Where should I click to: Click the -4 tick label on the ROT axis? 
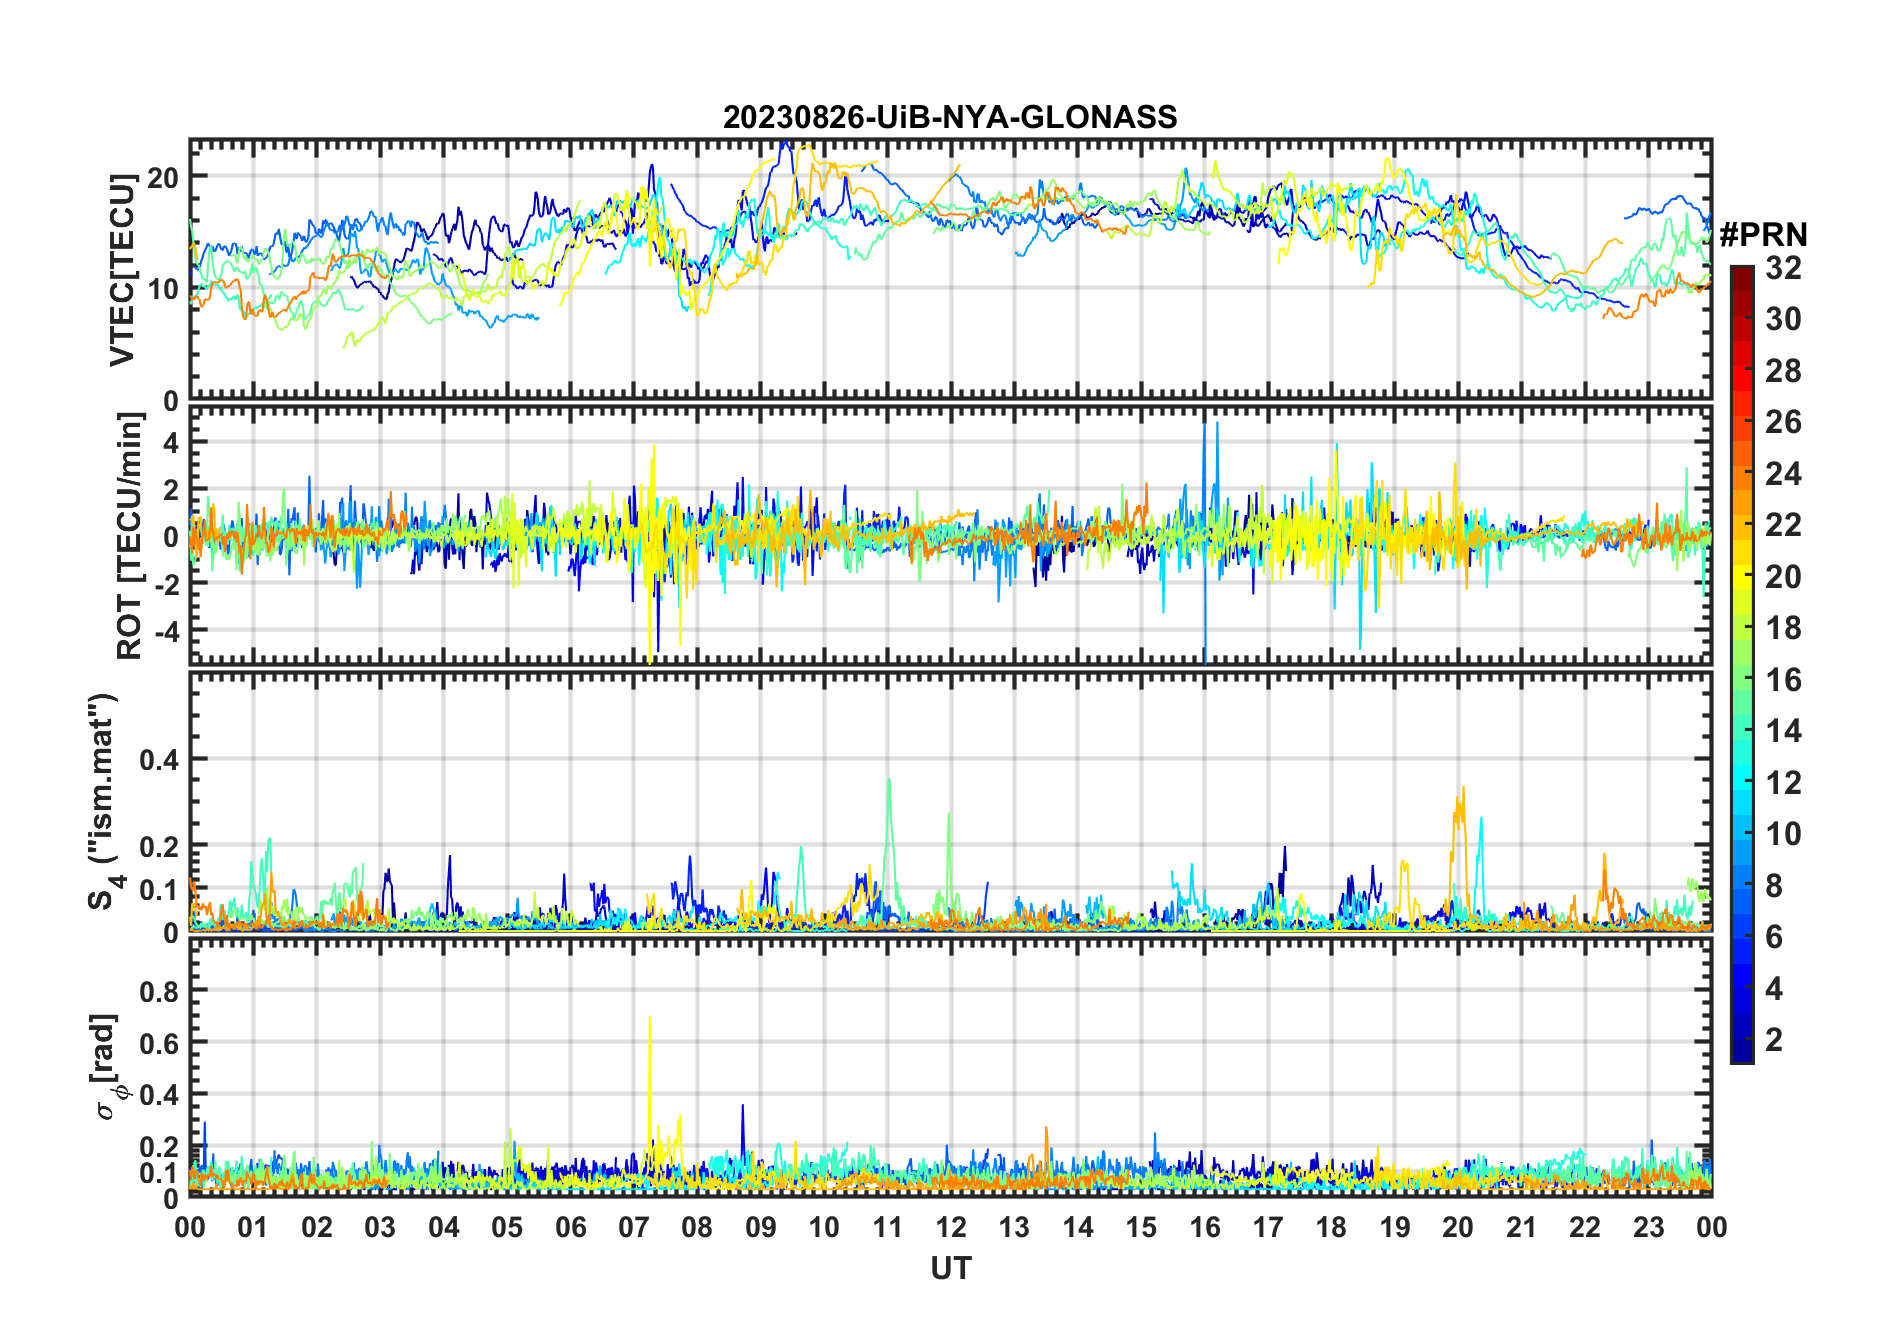click(163, 631)
